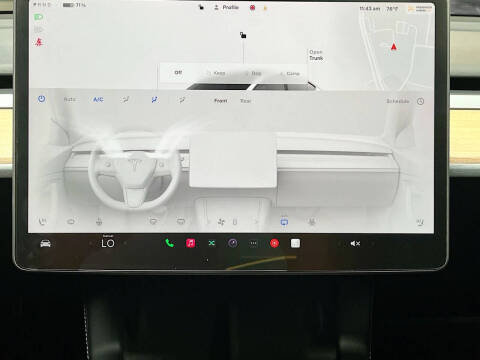Tap the lock icon in top status bar
This screenshot has height=360, width=480.
(x=201, y=7)
